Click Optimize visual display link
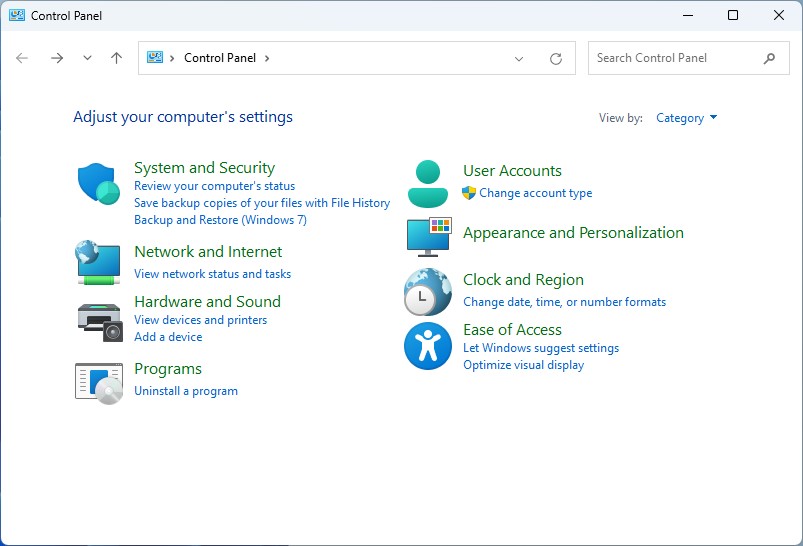The height and width of the screenshot is (546, 803). tap(523, 365)
